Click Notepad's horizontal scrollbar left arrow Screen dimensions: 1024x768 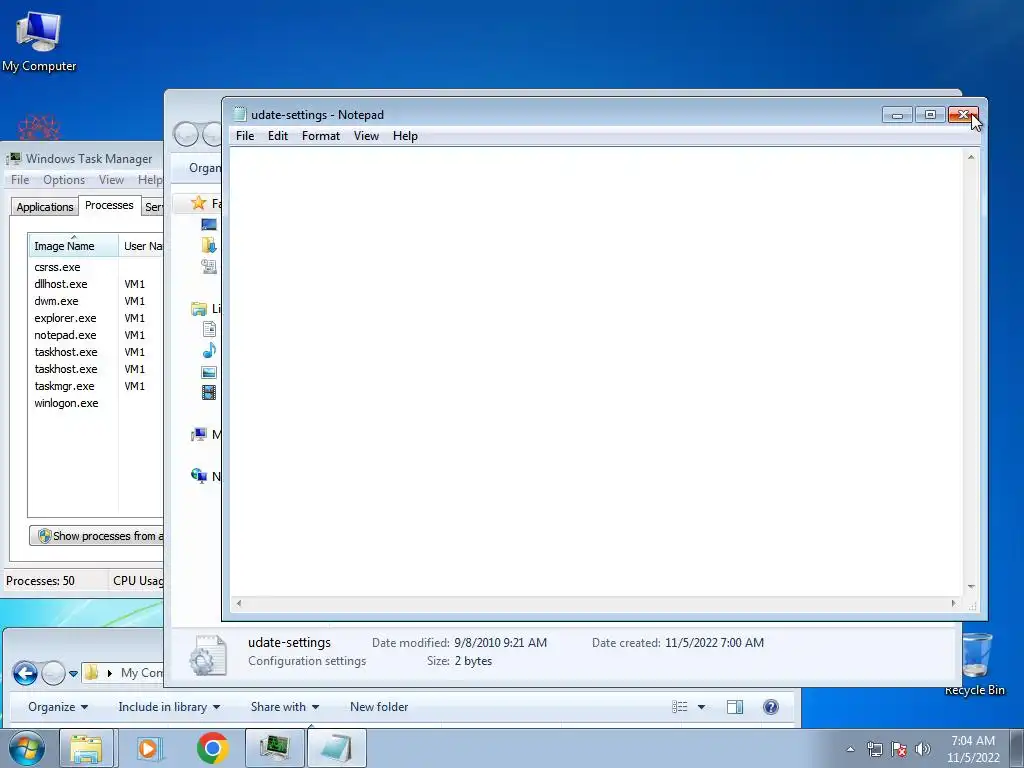click(239, 603)
